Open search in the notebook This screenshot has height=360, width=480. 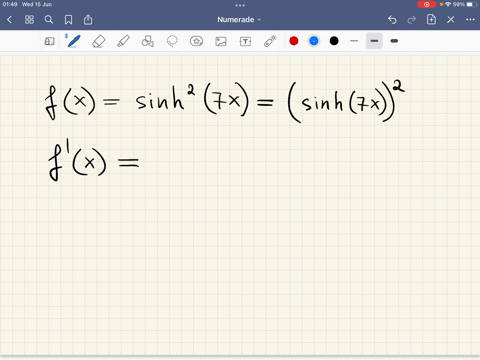point(49,20)
